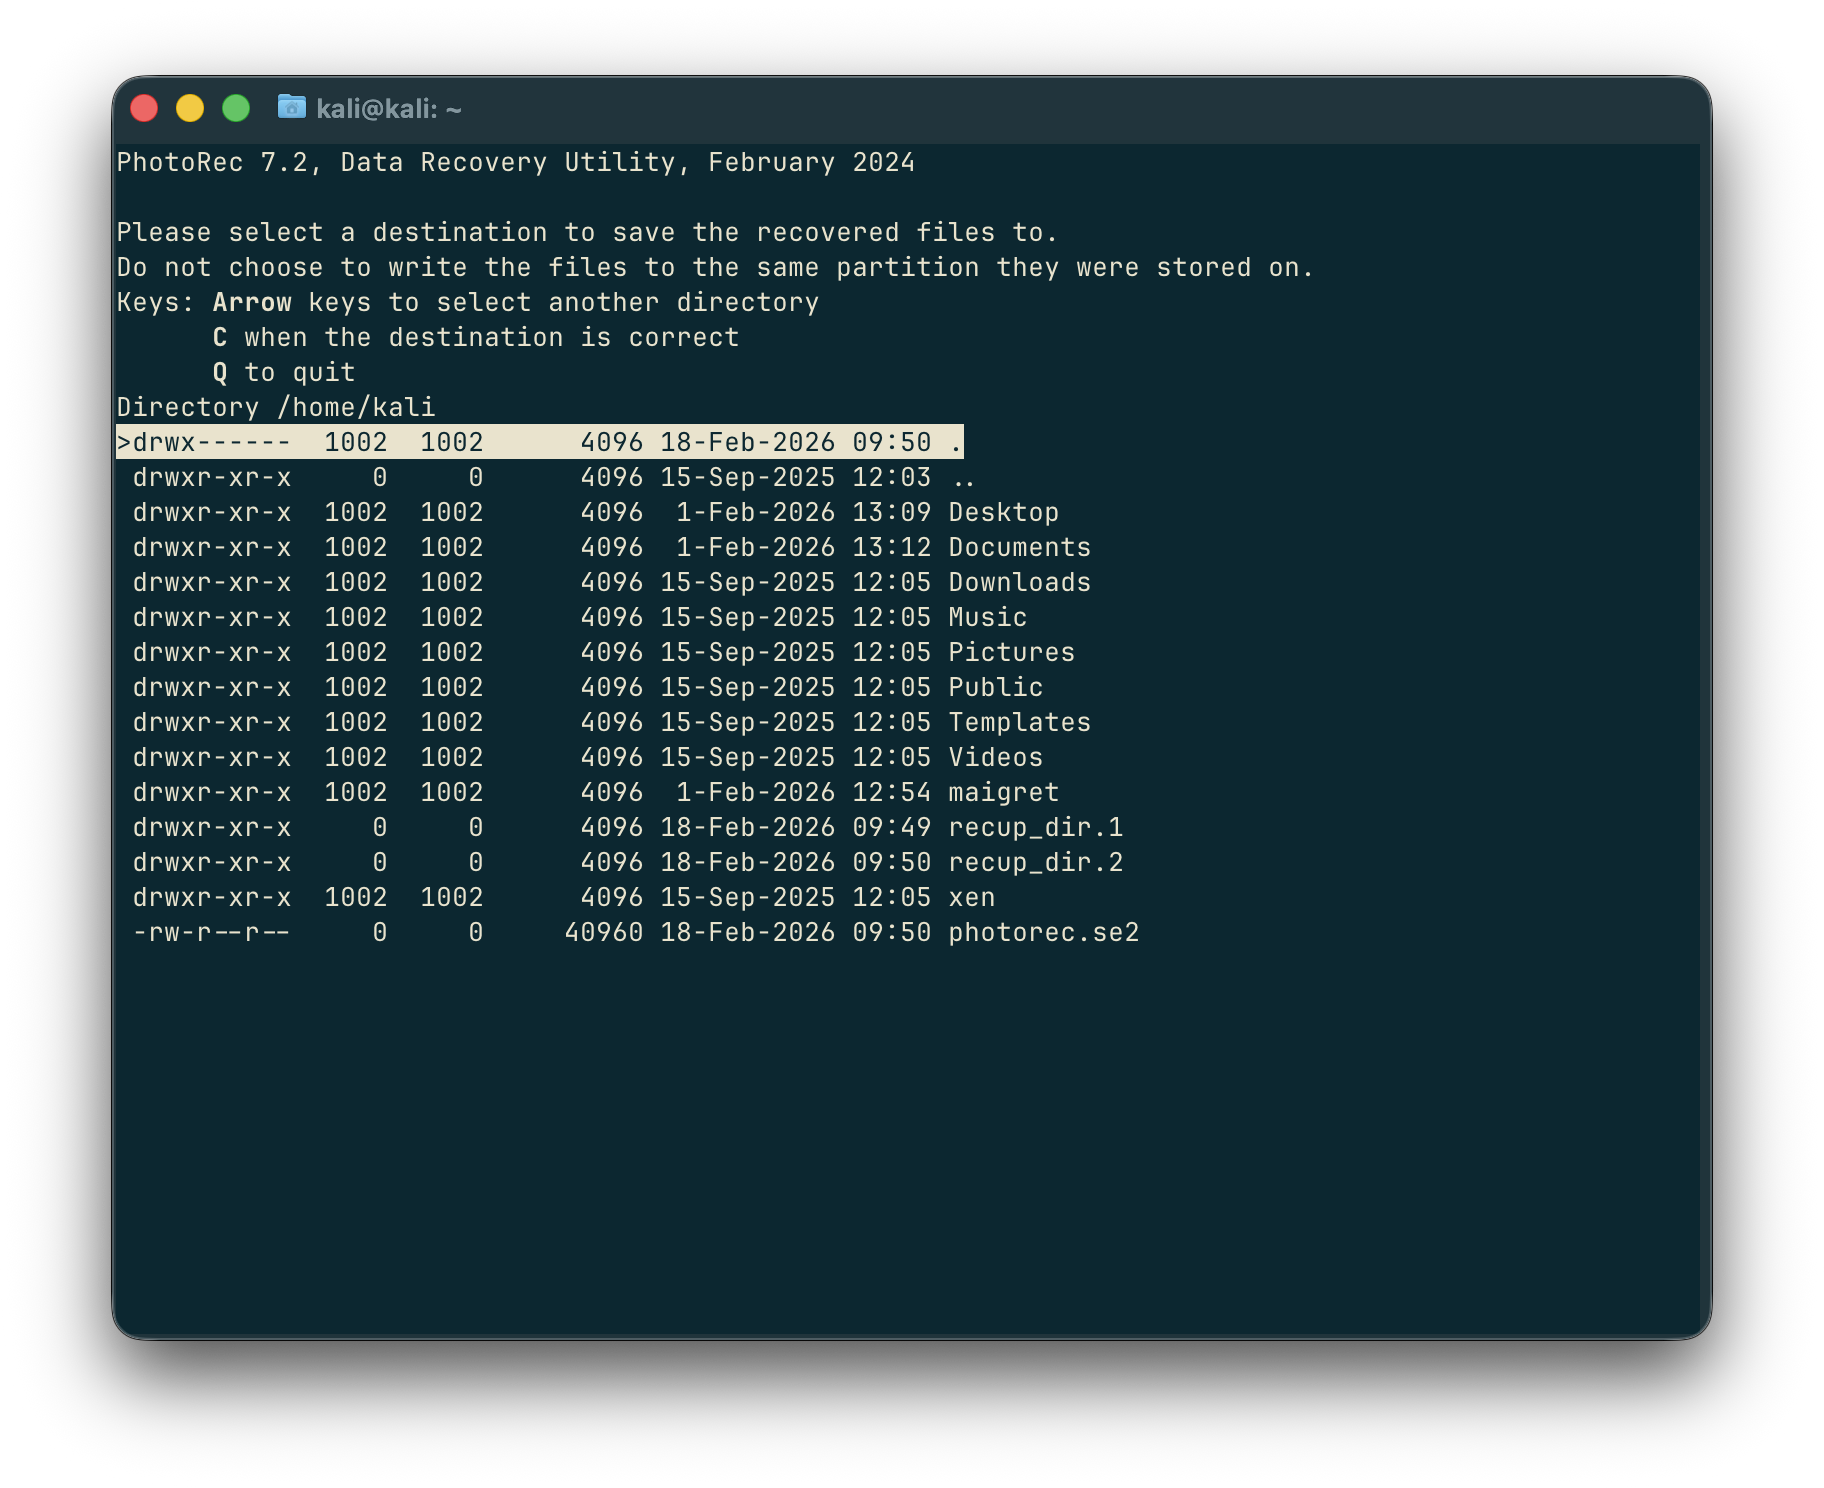
Task: Minimize the window using the yellow button
Action: tap(190, 108)
